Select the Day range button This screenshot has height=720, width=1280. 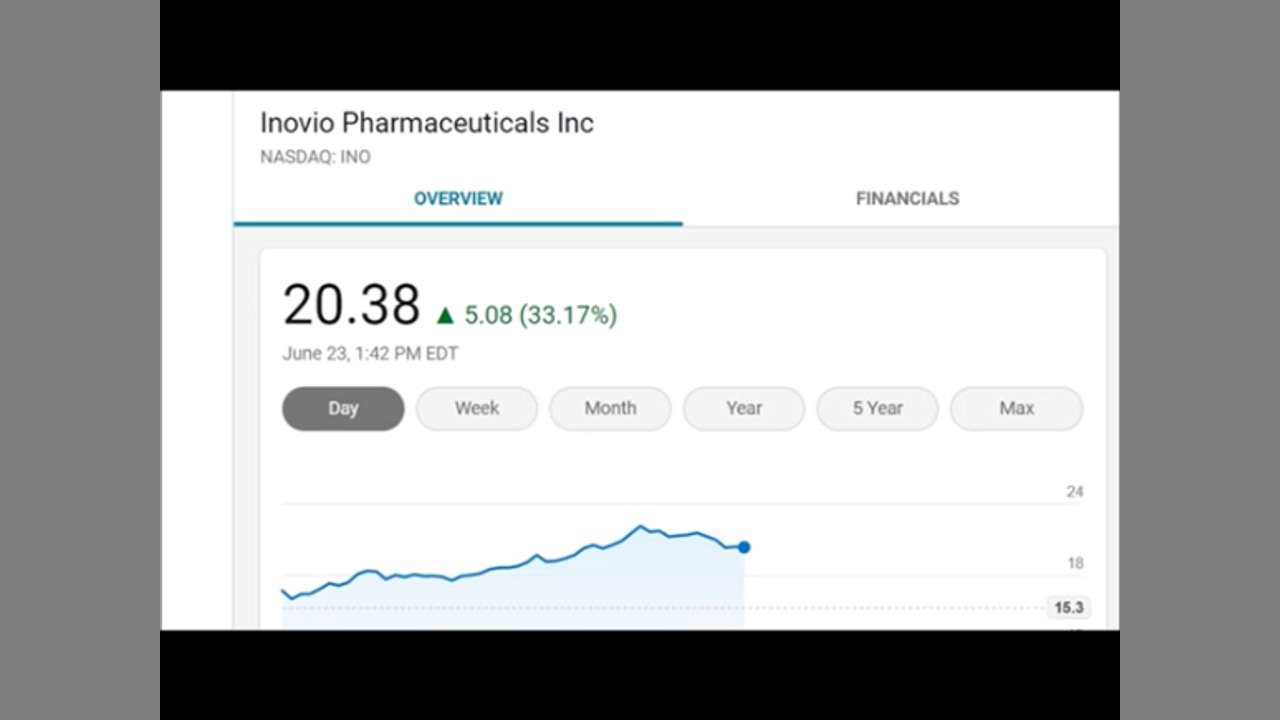[343, 408]
